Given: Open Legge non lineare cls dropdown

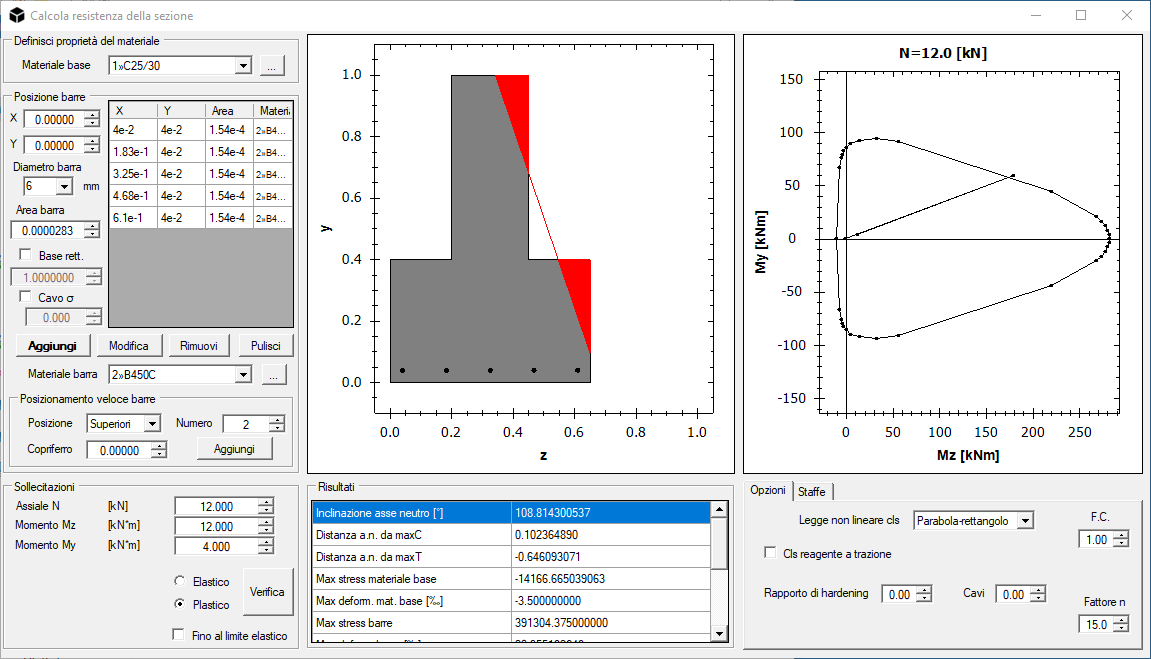Looking at the screenshot, I should 1024,520.
